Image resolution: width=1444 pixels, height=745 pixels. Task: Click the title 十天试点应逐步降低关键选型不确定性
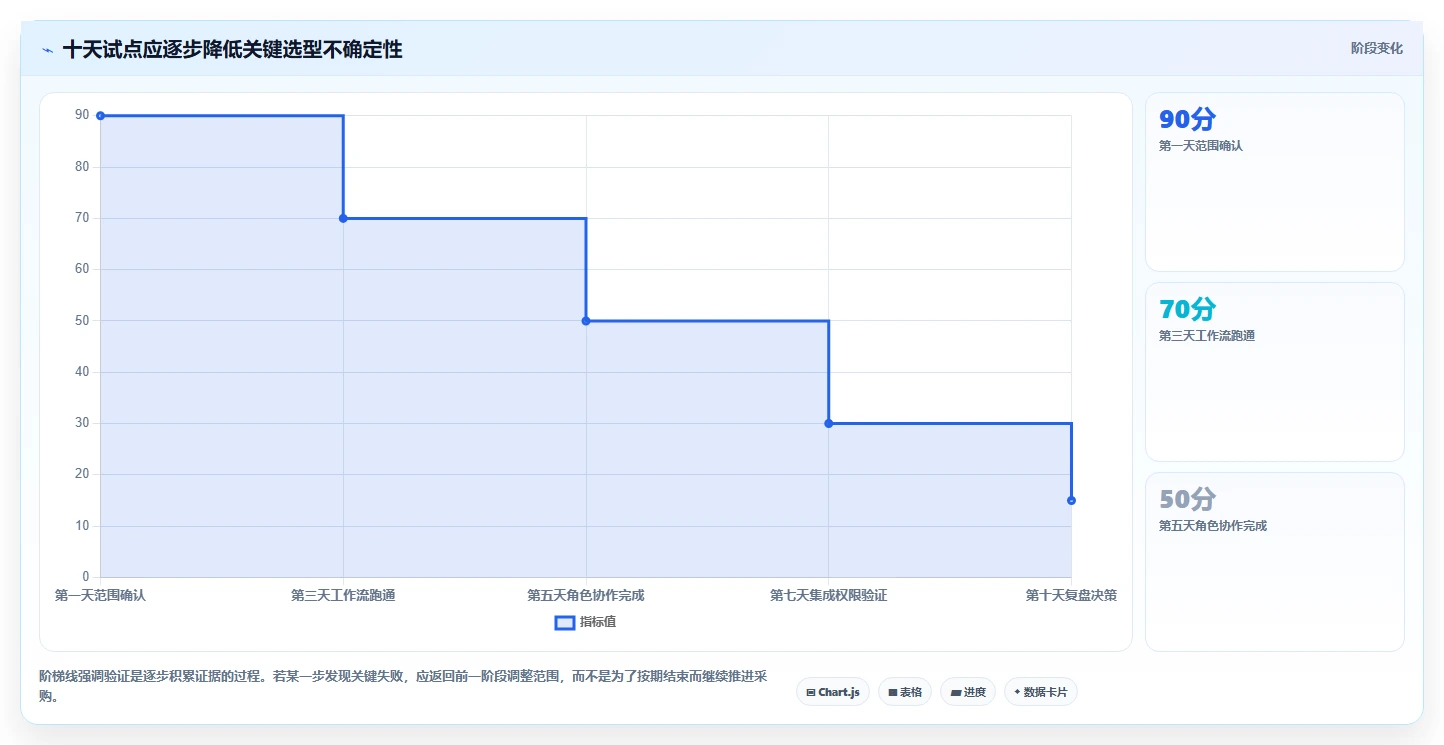233,49
